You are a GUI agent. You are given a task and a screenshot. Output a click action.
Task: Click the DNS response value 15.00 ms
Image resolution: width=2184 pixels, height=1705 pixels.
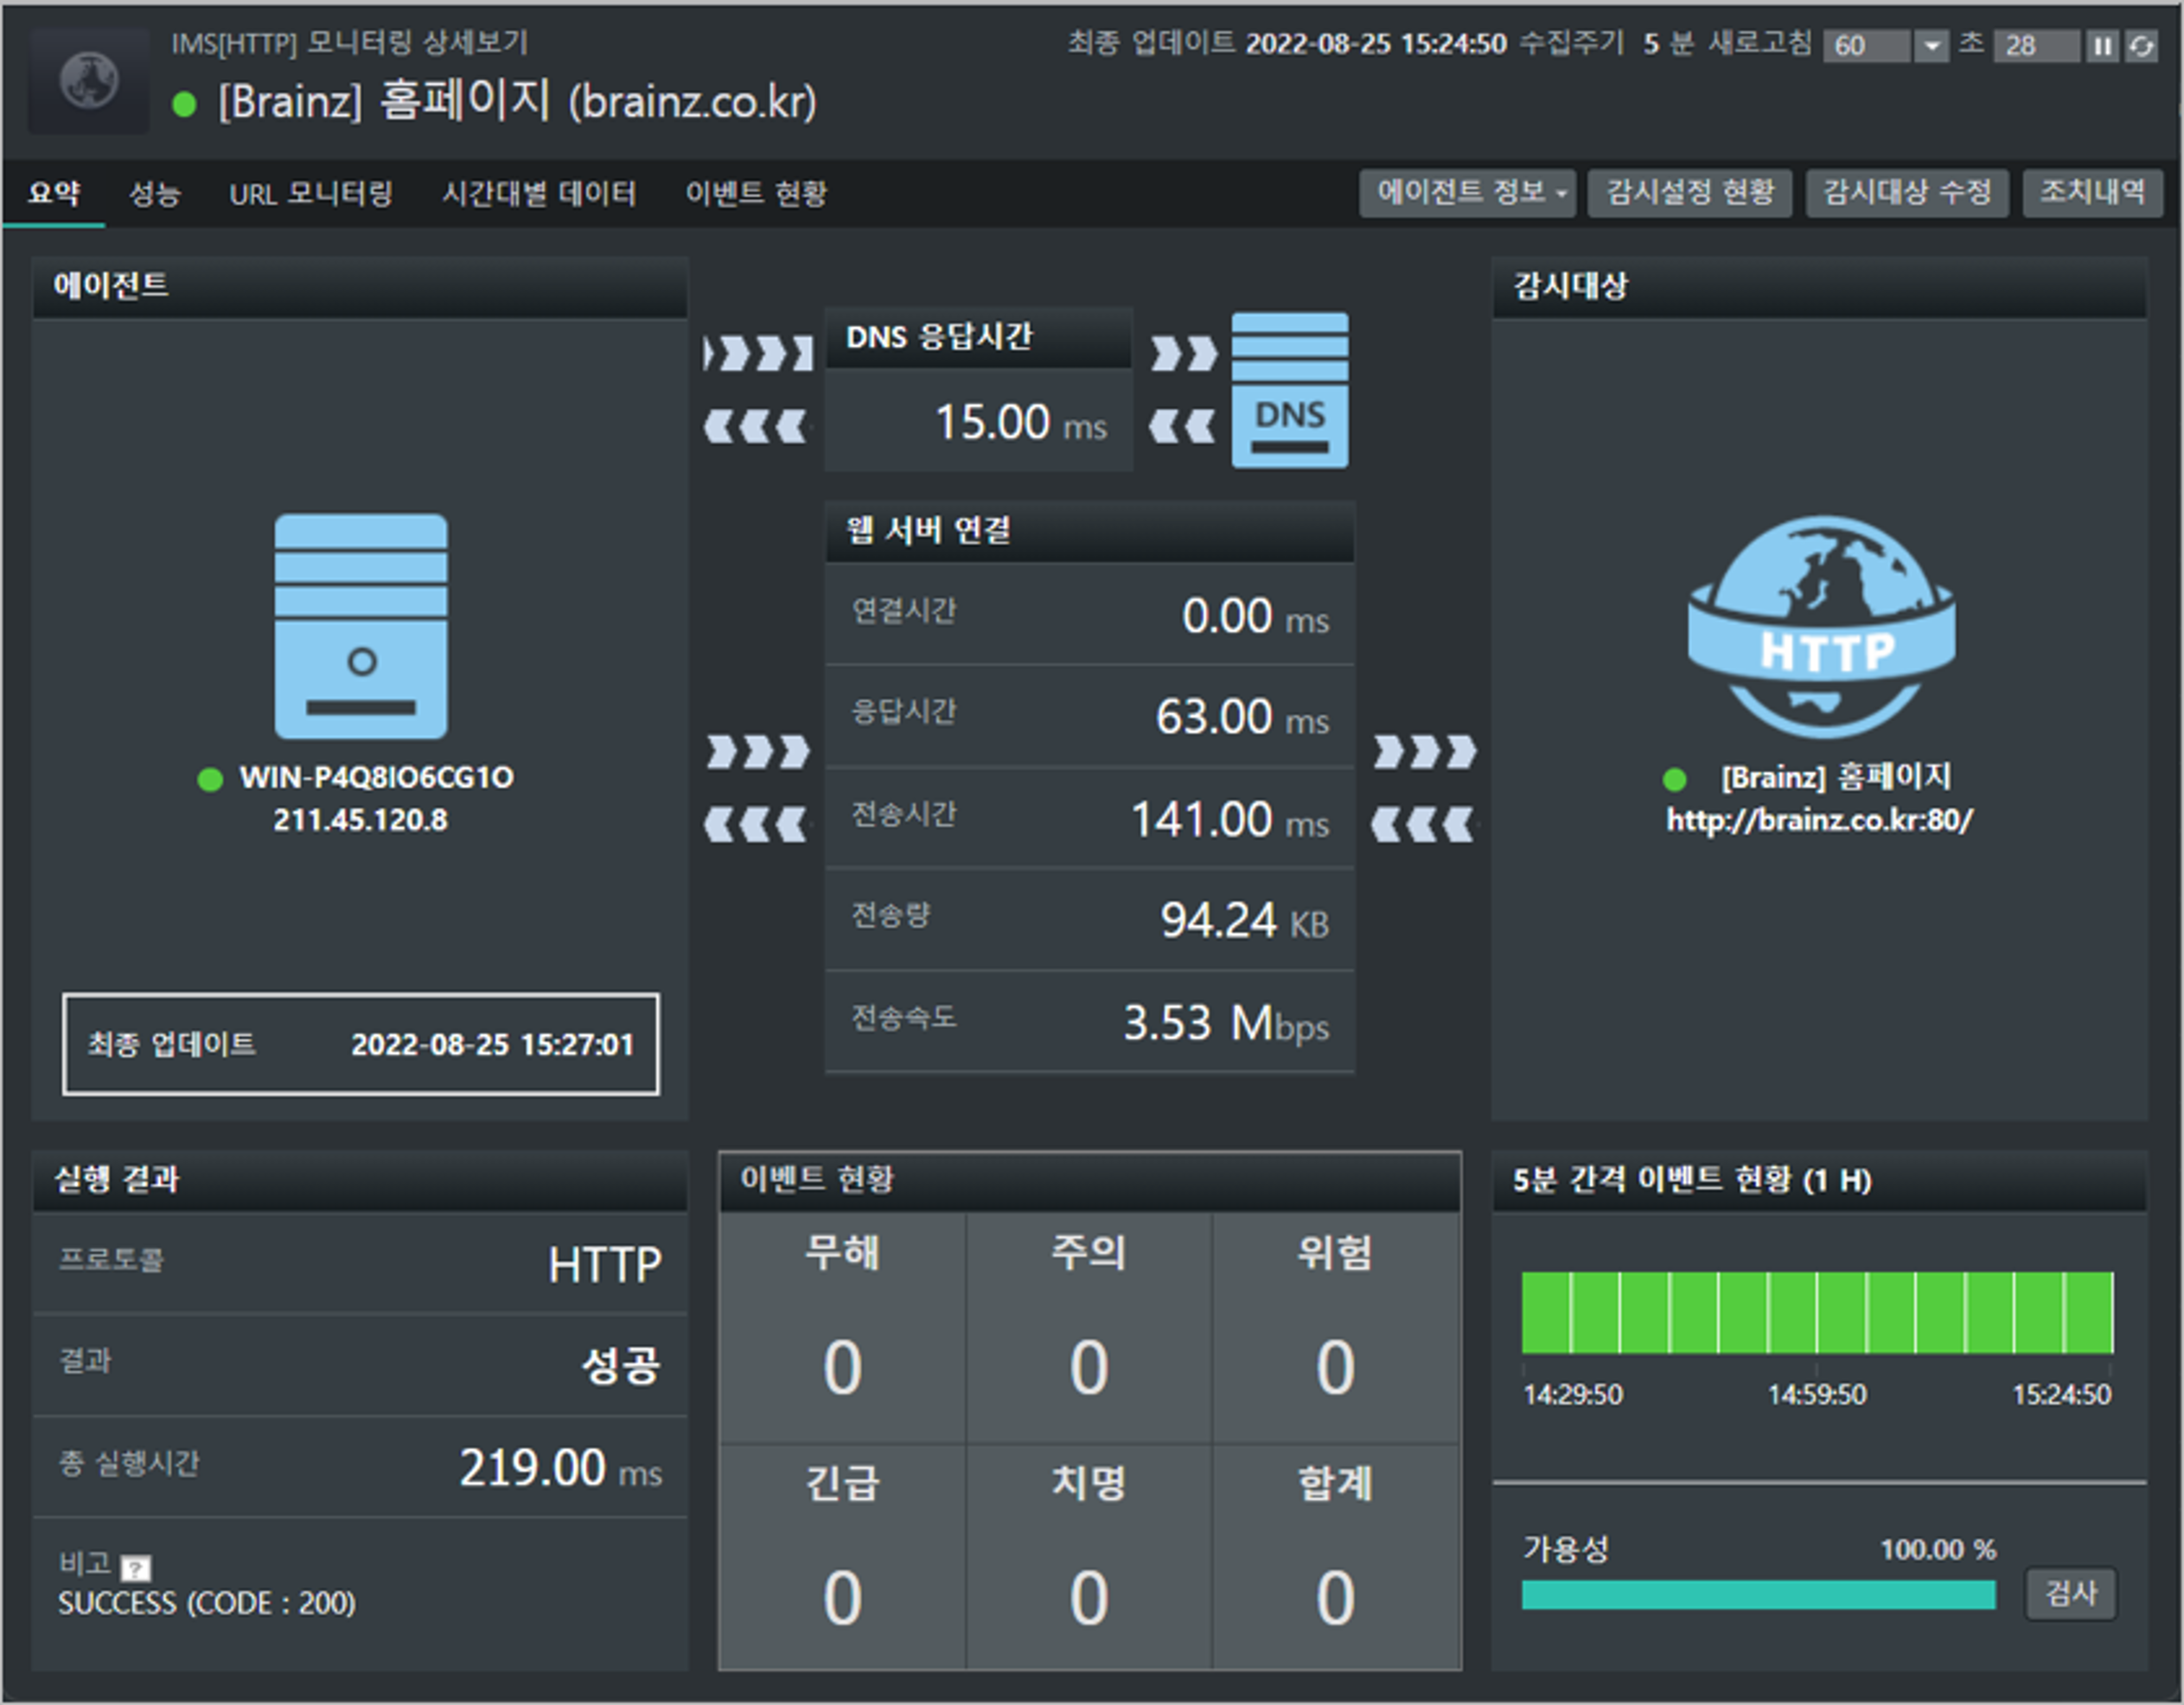(x=1020, y=422)
